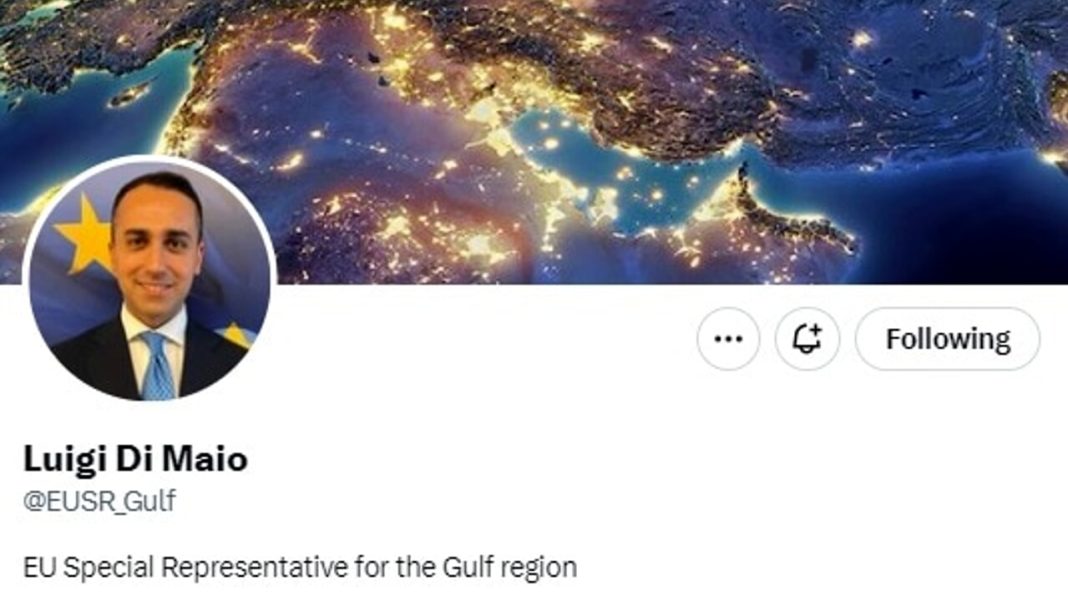The width and height of the screenshot is (1068, 601).
Task: Open Luigi Di Maio's profile photo
Action: tap(149, 279)
